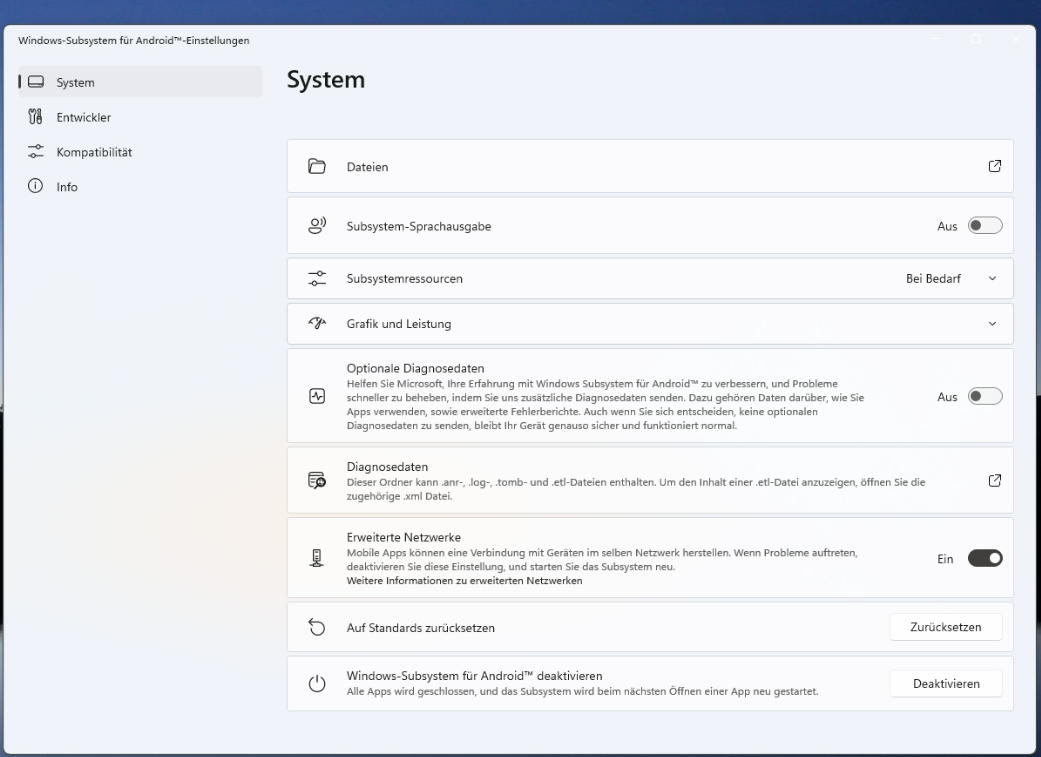This screenshot has width=1041, height=757.
Task: Click the power icon for deactivating subsystem
Action: coord(316,684)
